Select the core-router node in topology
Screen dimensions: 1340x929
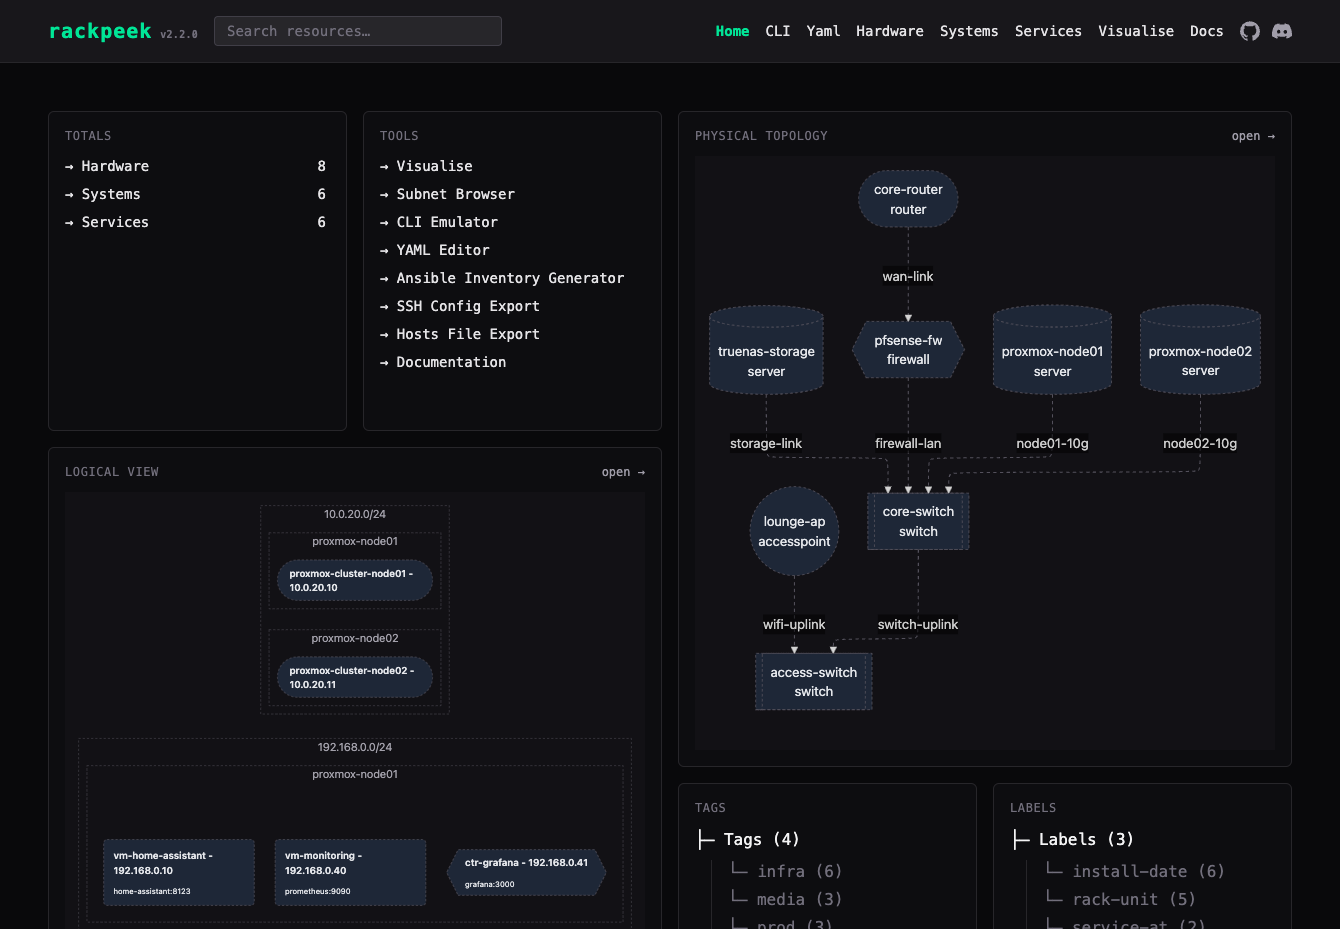click(908, 199)
